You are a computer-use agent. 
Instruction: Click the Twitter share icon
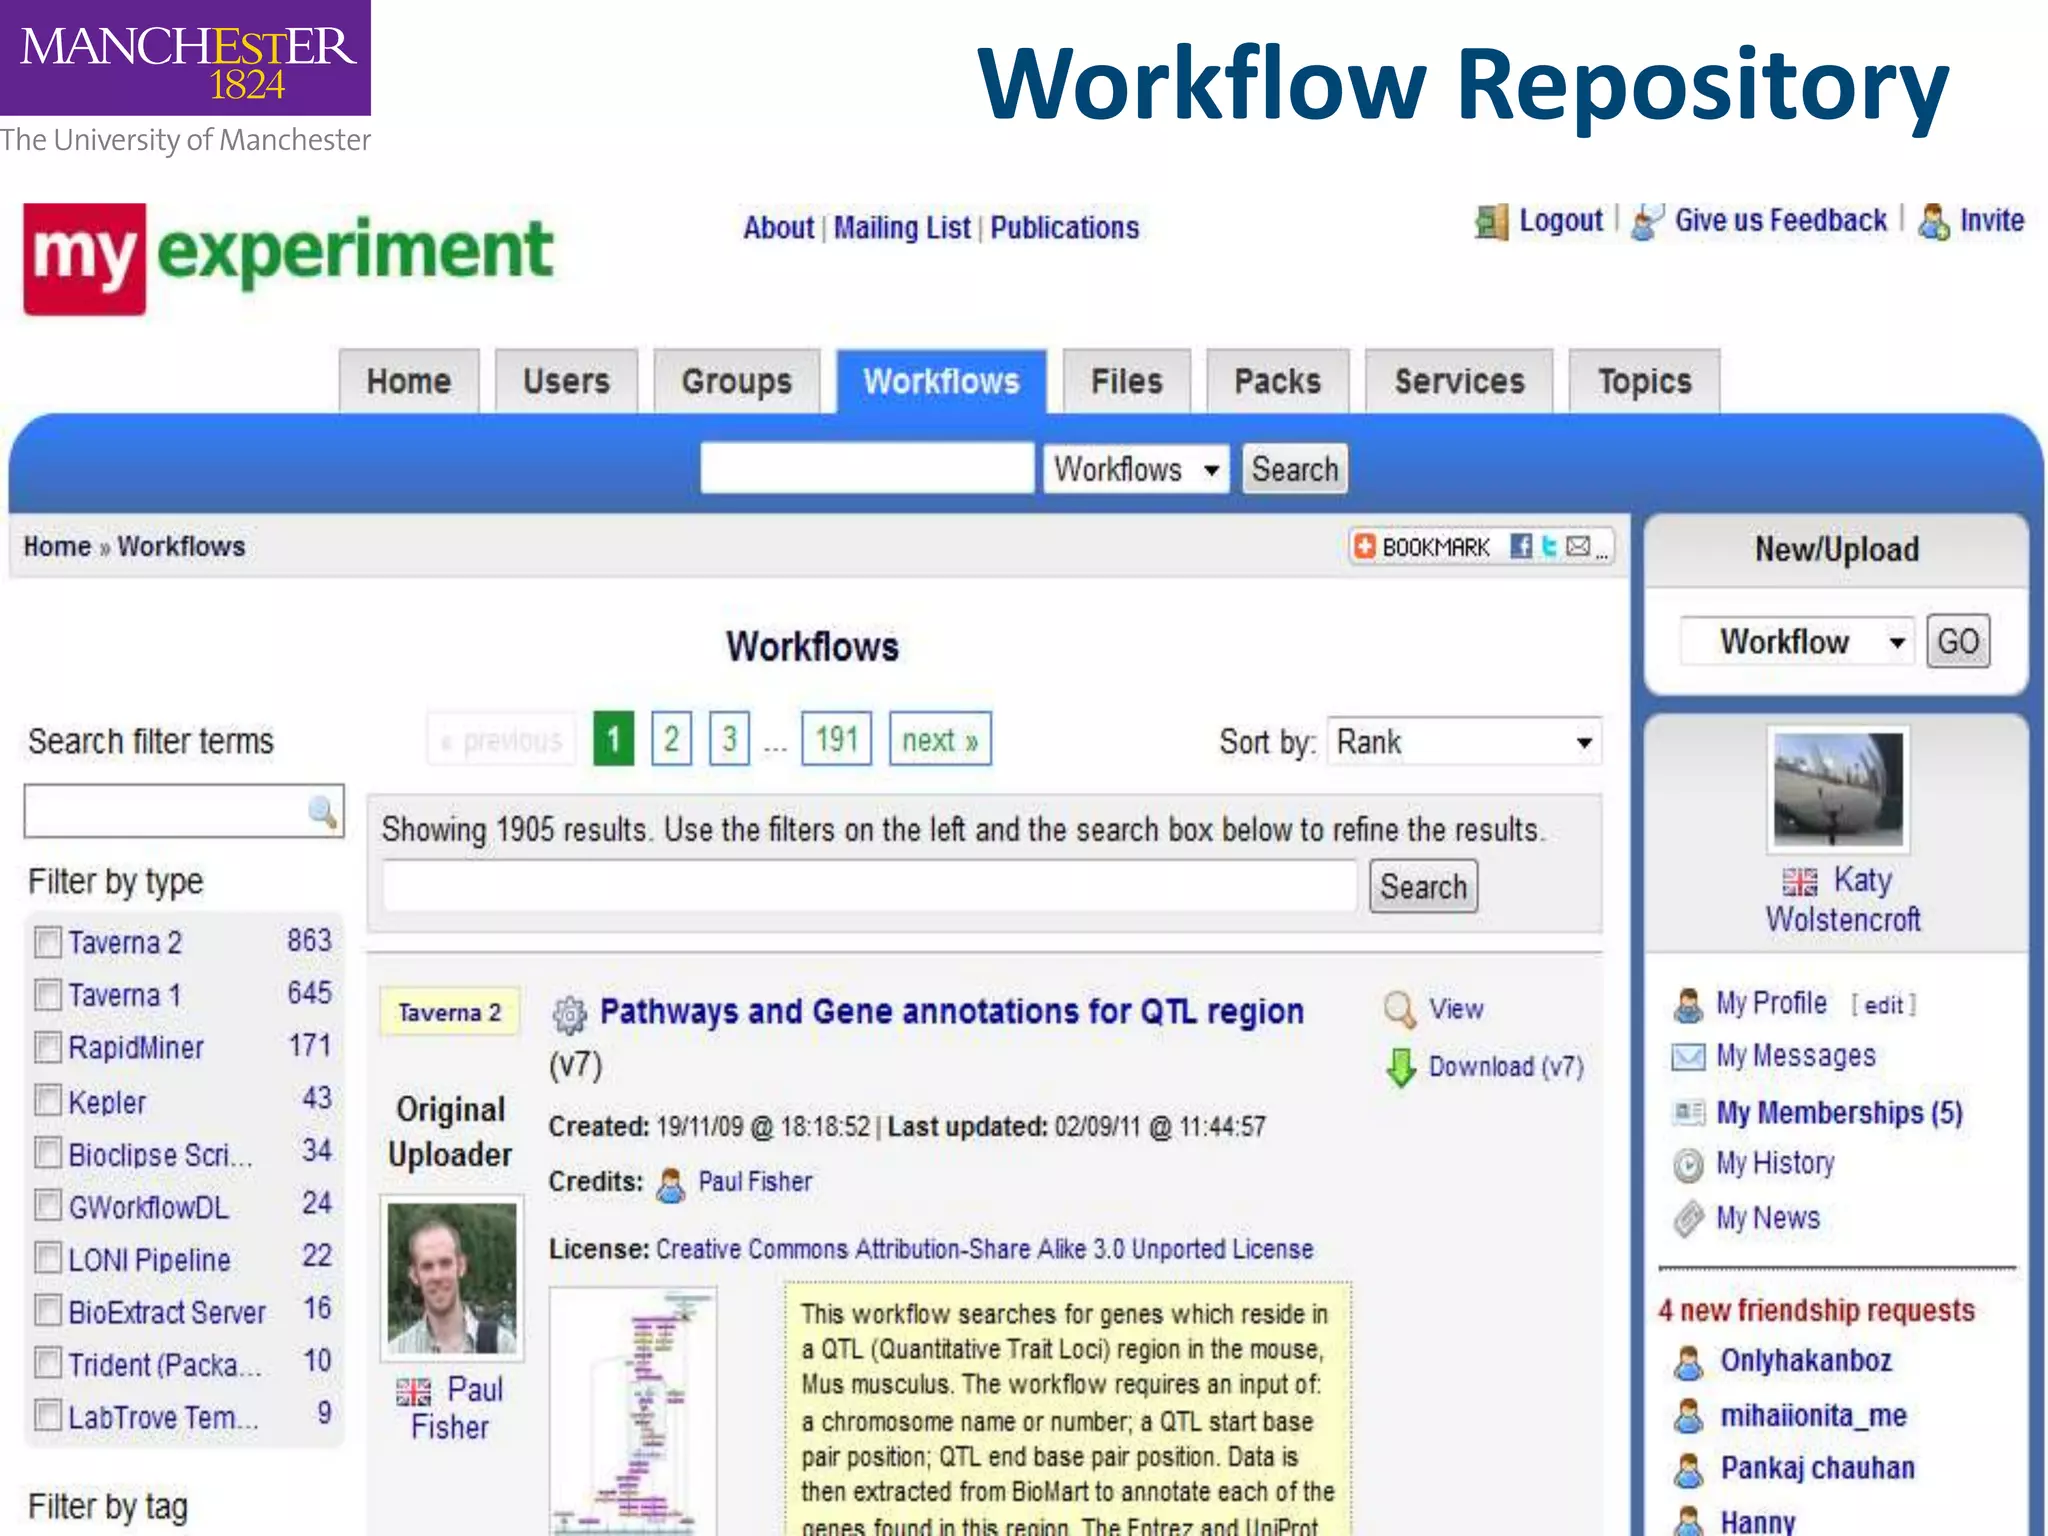(x=1549, y=546)
